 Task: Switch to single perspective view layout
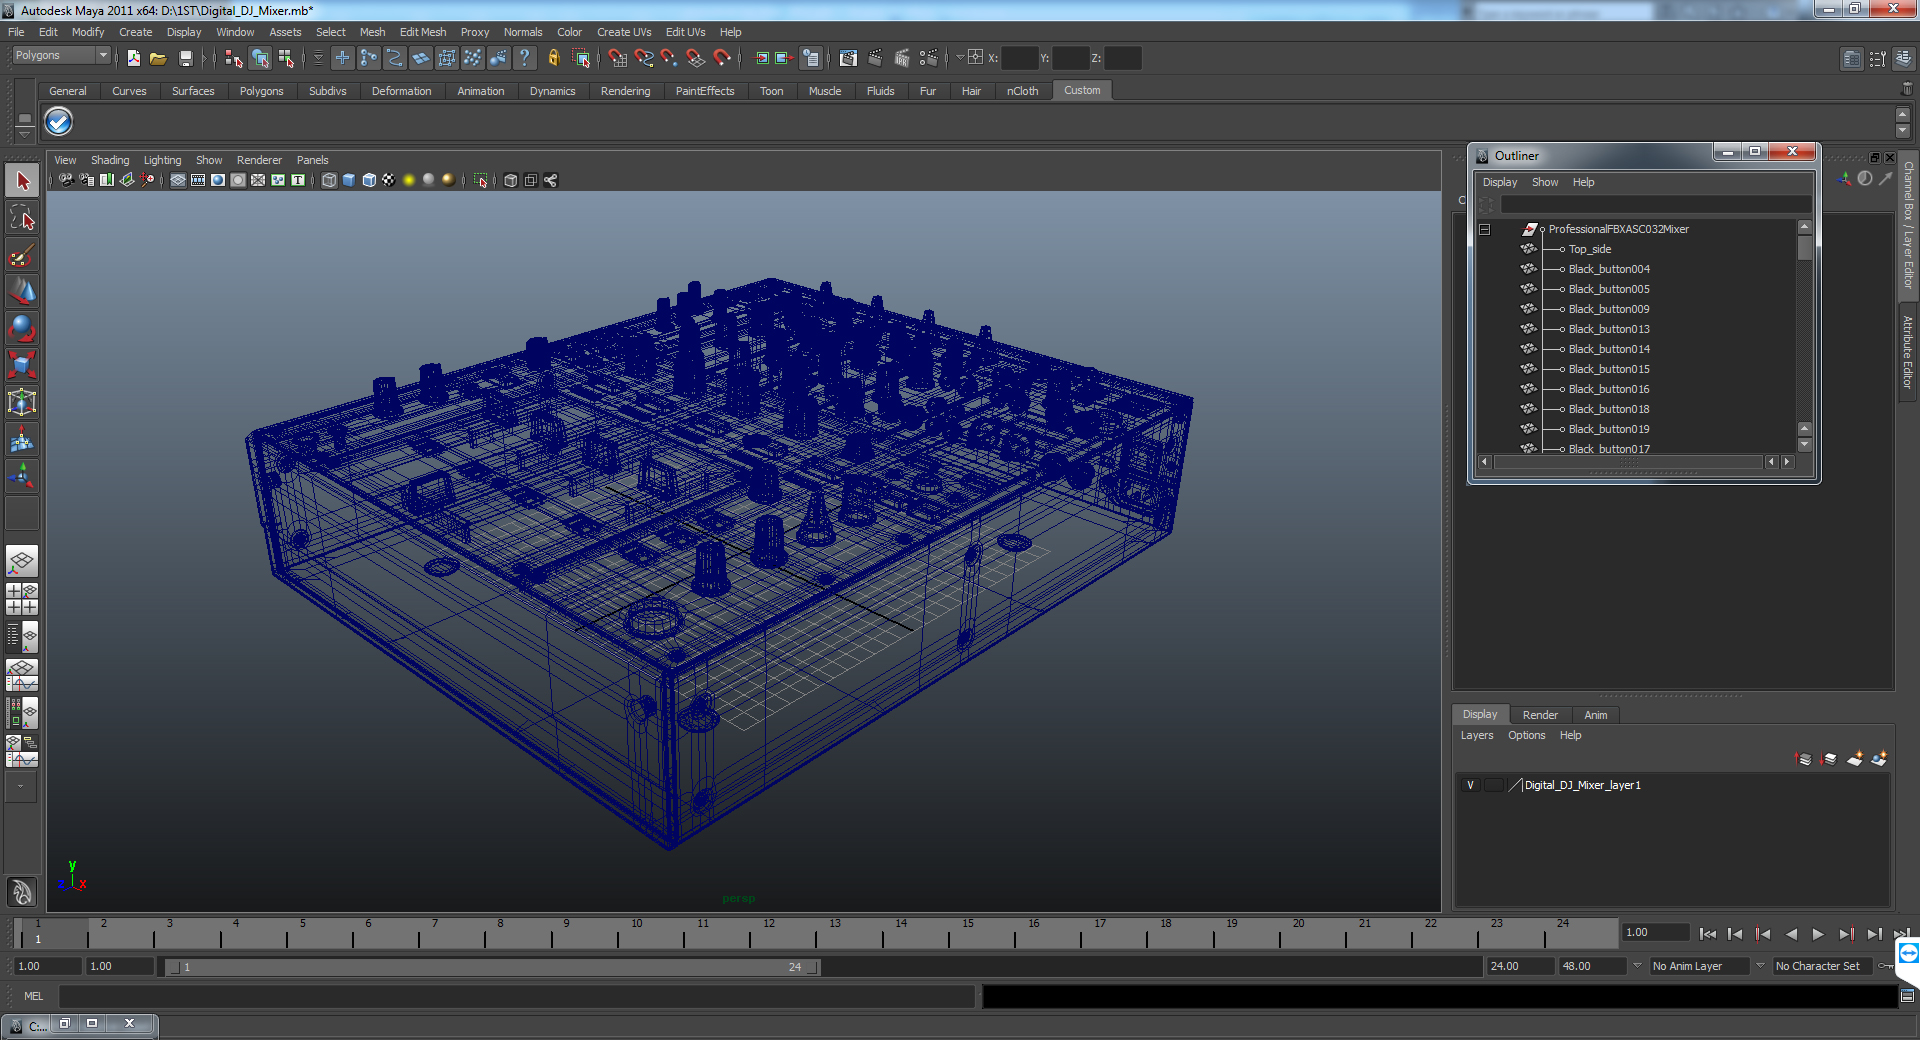point(22,561)
